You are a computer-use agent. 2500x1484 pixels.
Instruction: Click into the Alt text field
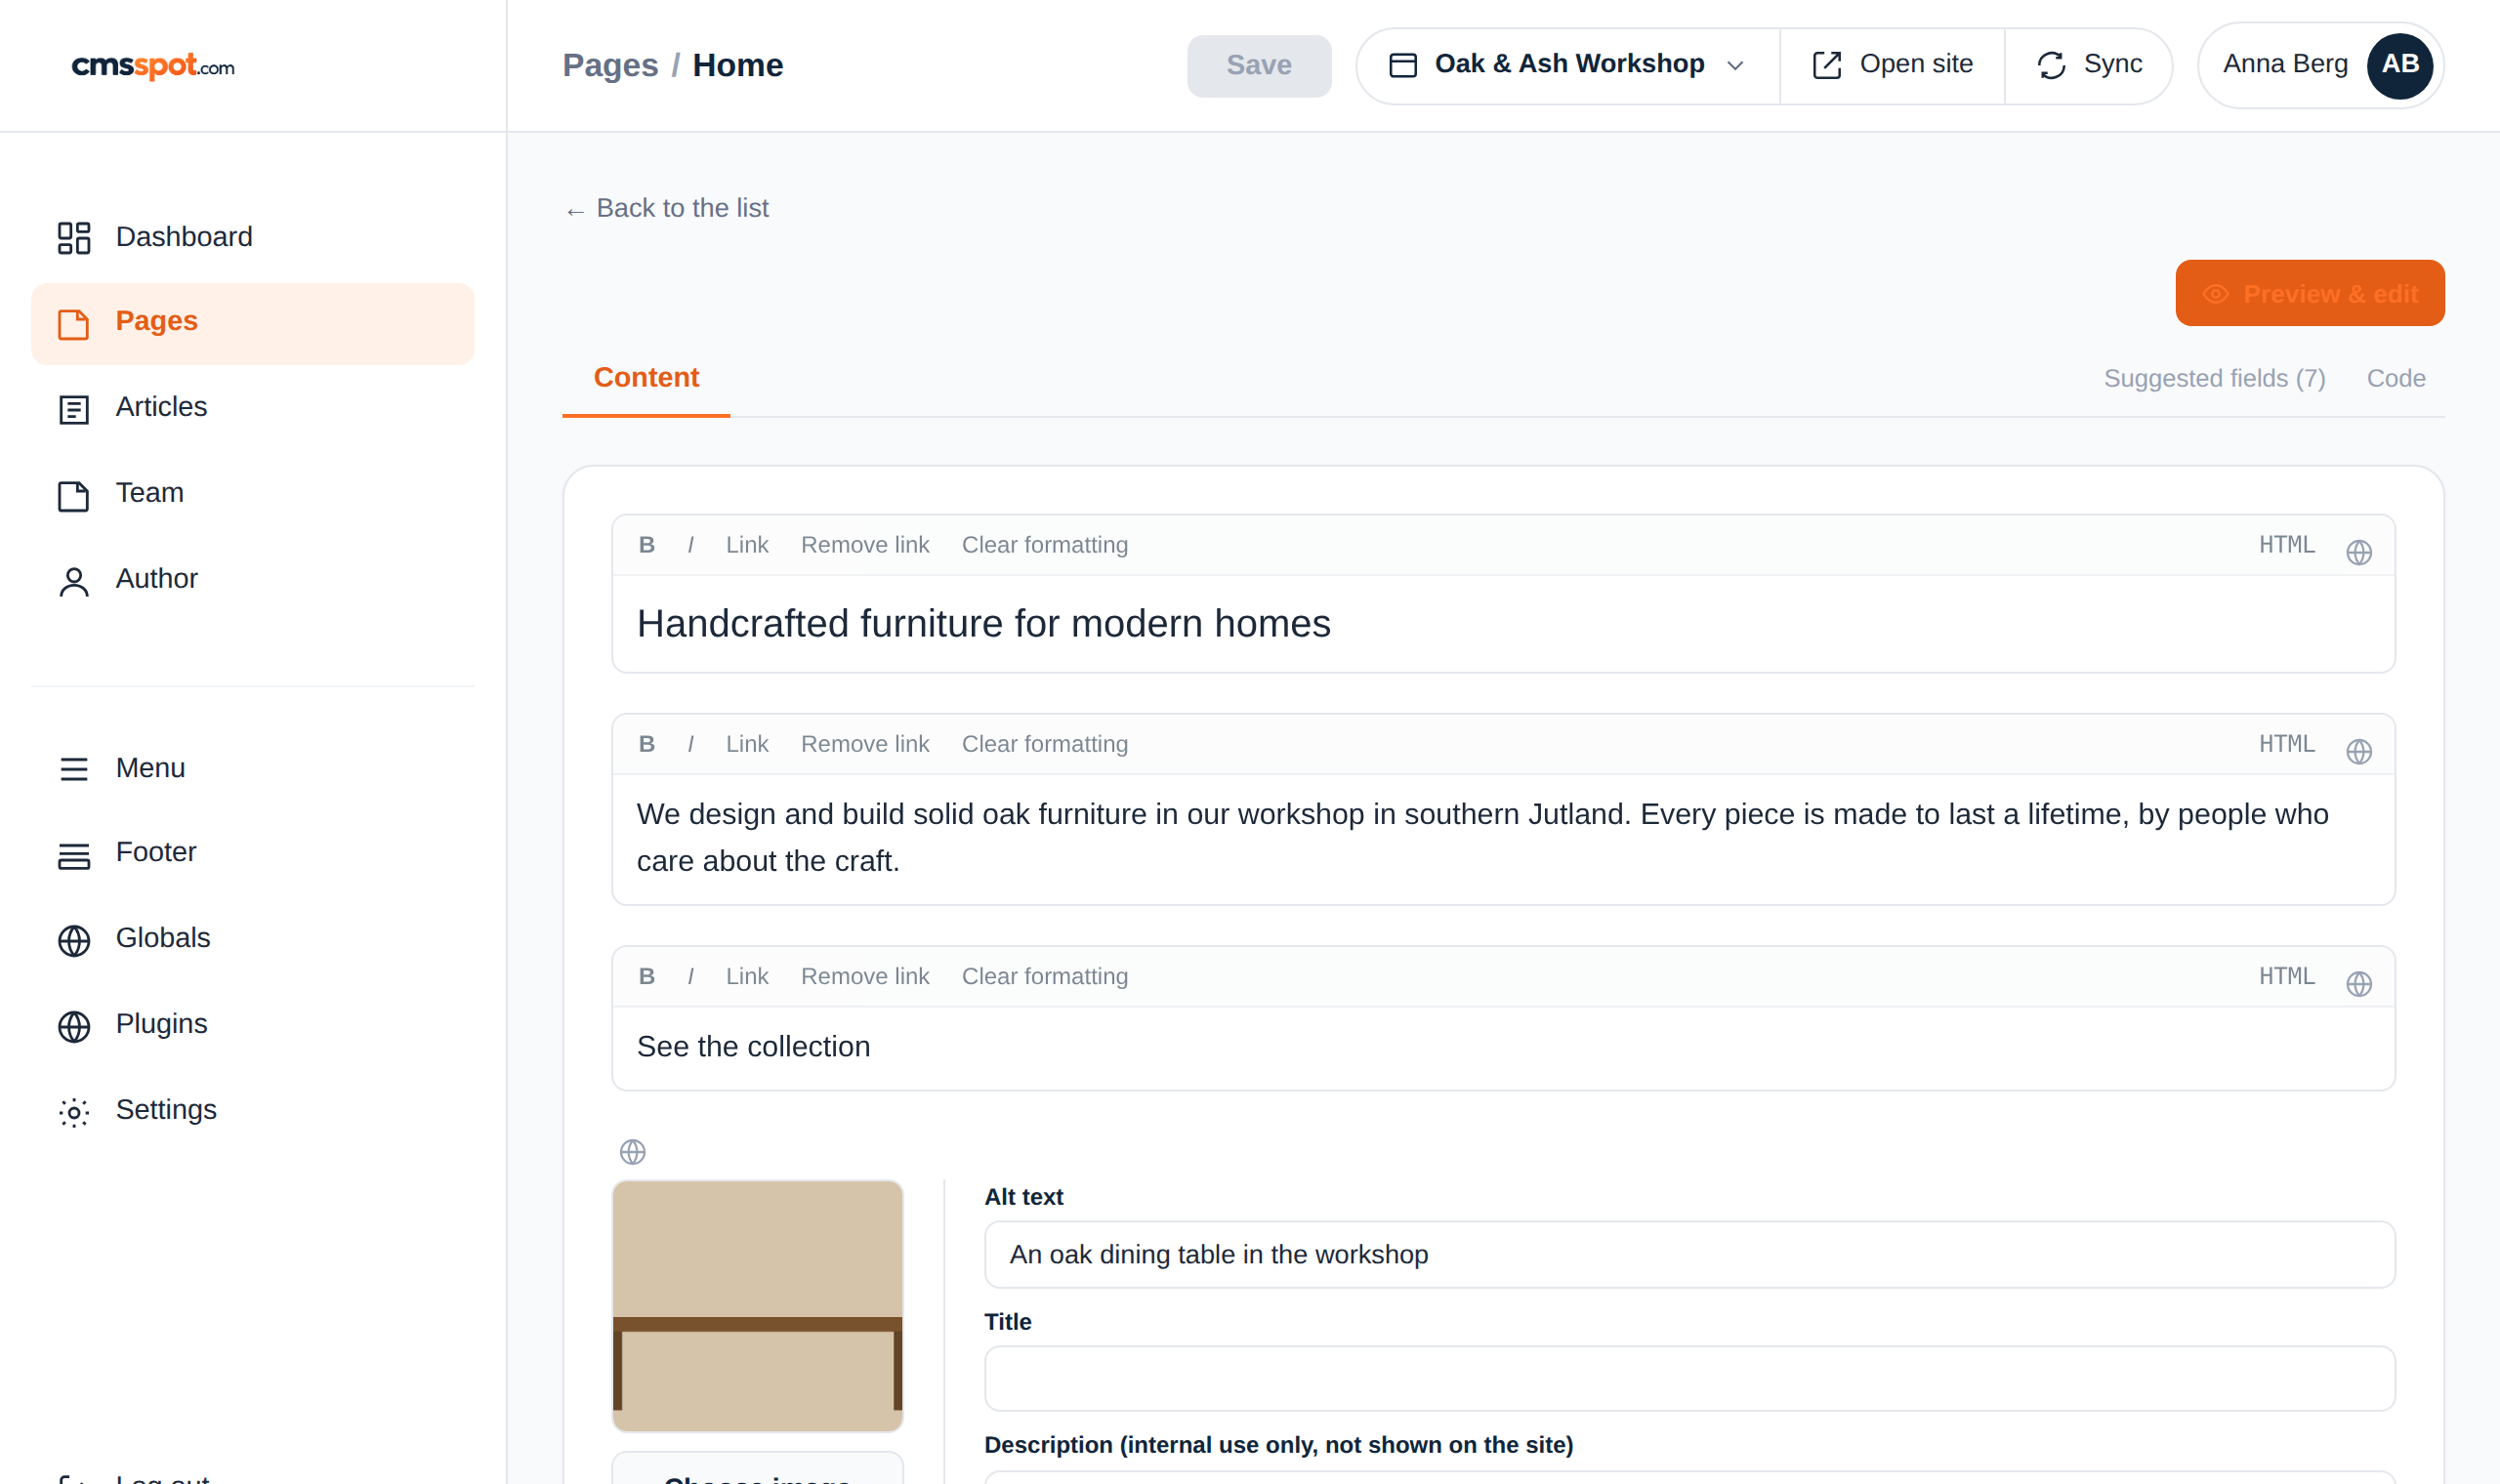[x=1689, y=1254]
